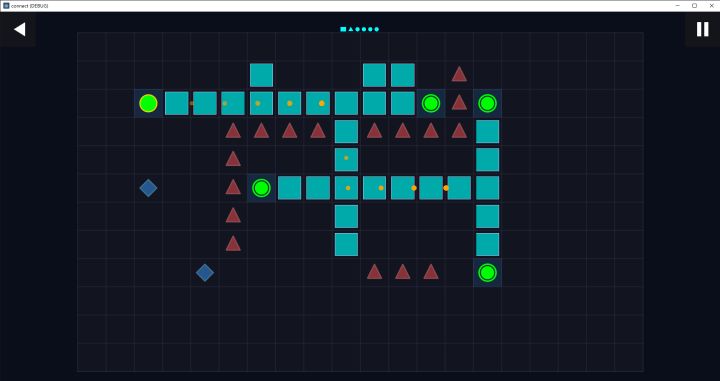Close the connect window
The width and height of the screenshot is (720, 381).
pos(711,6)
